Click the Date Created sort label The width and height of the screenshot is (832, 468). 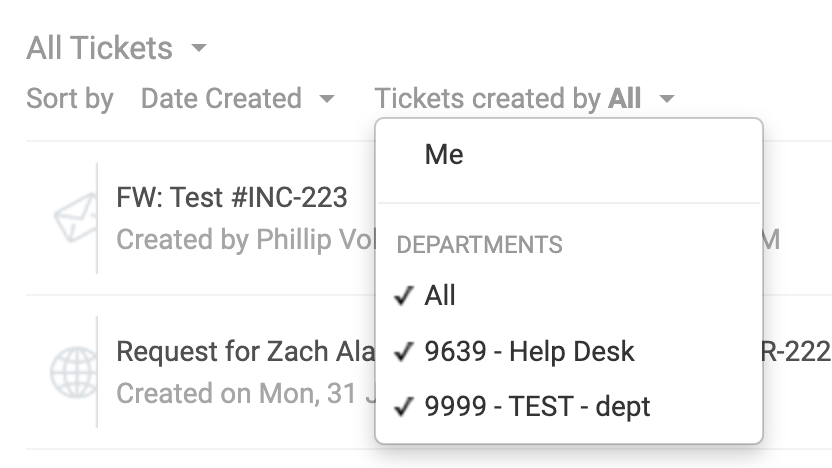click(221, 98)
